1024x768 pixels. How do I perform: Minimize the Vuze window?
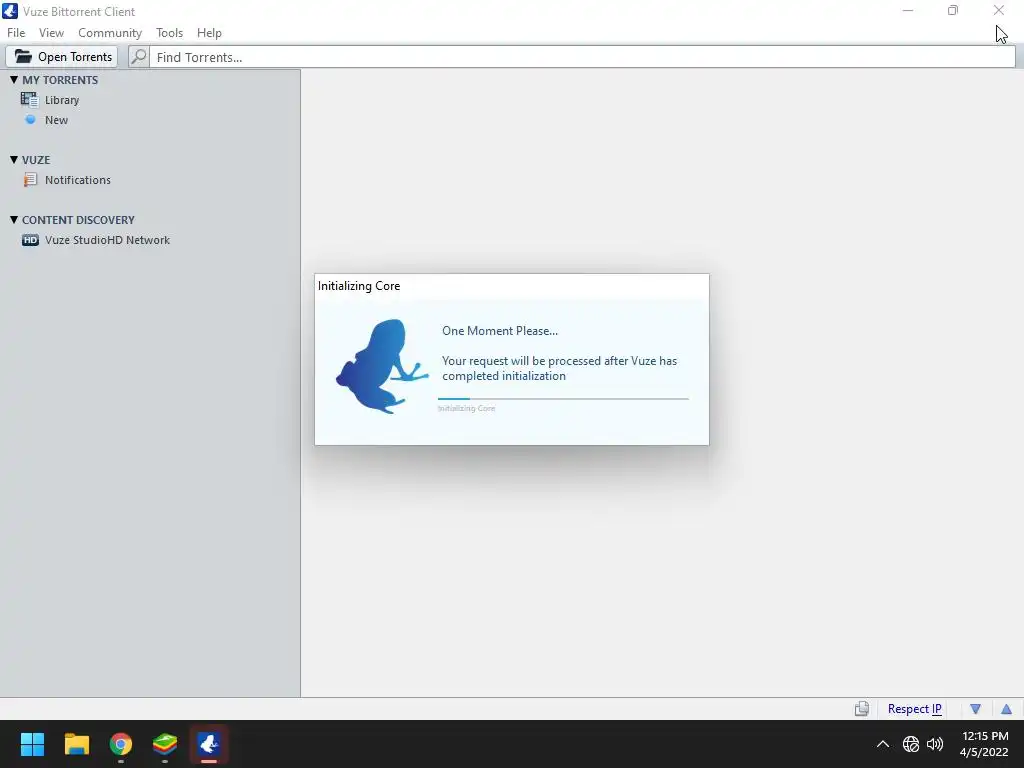tap(908, 10)
